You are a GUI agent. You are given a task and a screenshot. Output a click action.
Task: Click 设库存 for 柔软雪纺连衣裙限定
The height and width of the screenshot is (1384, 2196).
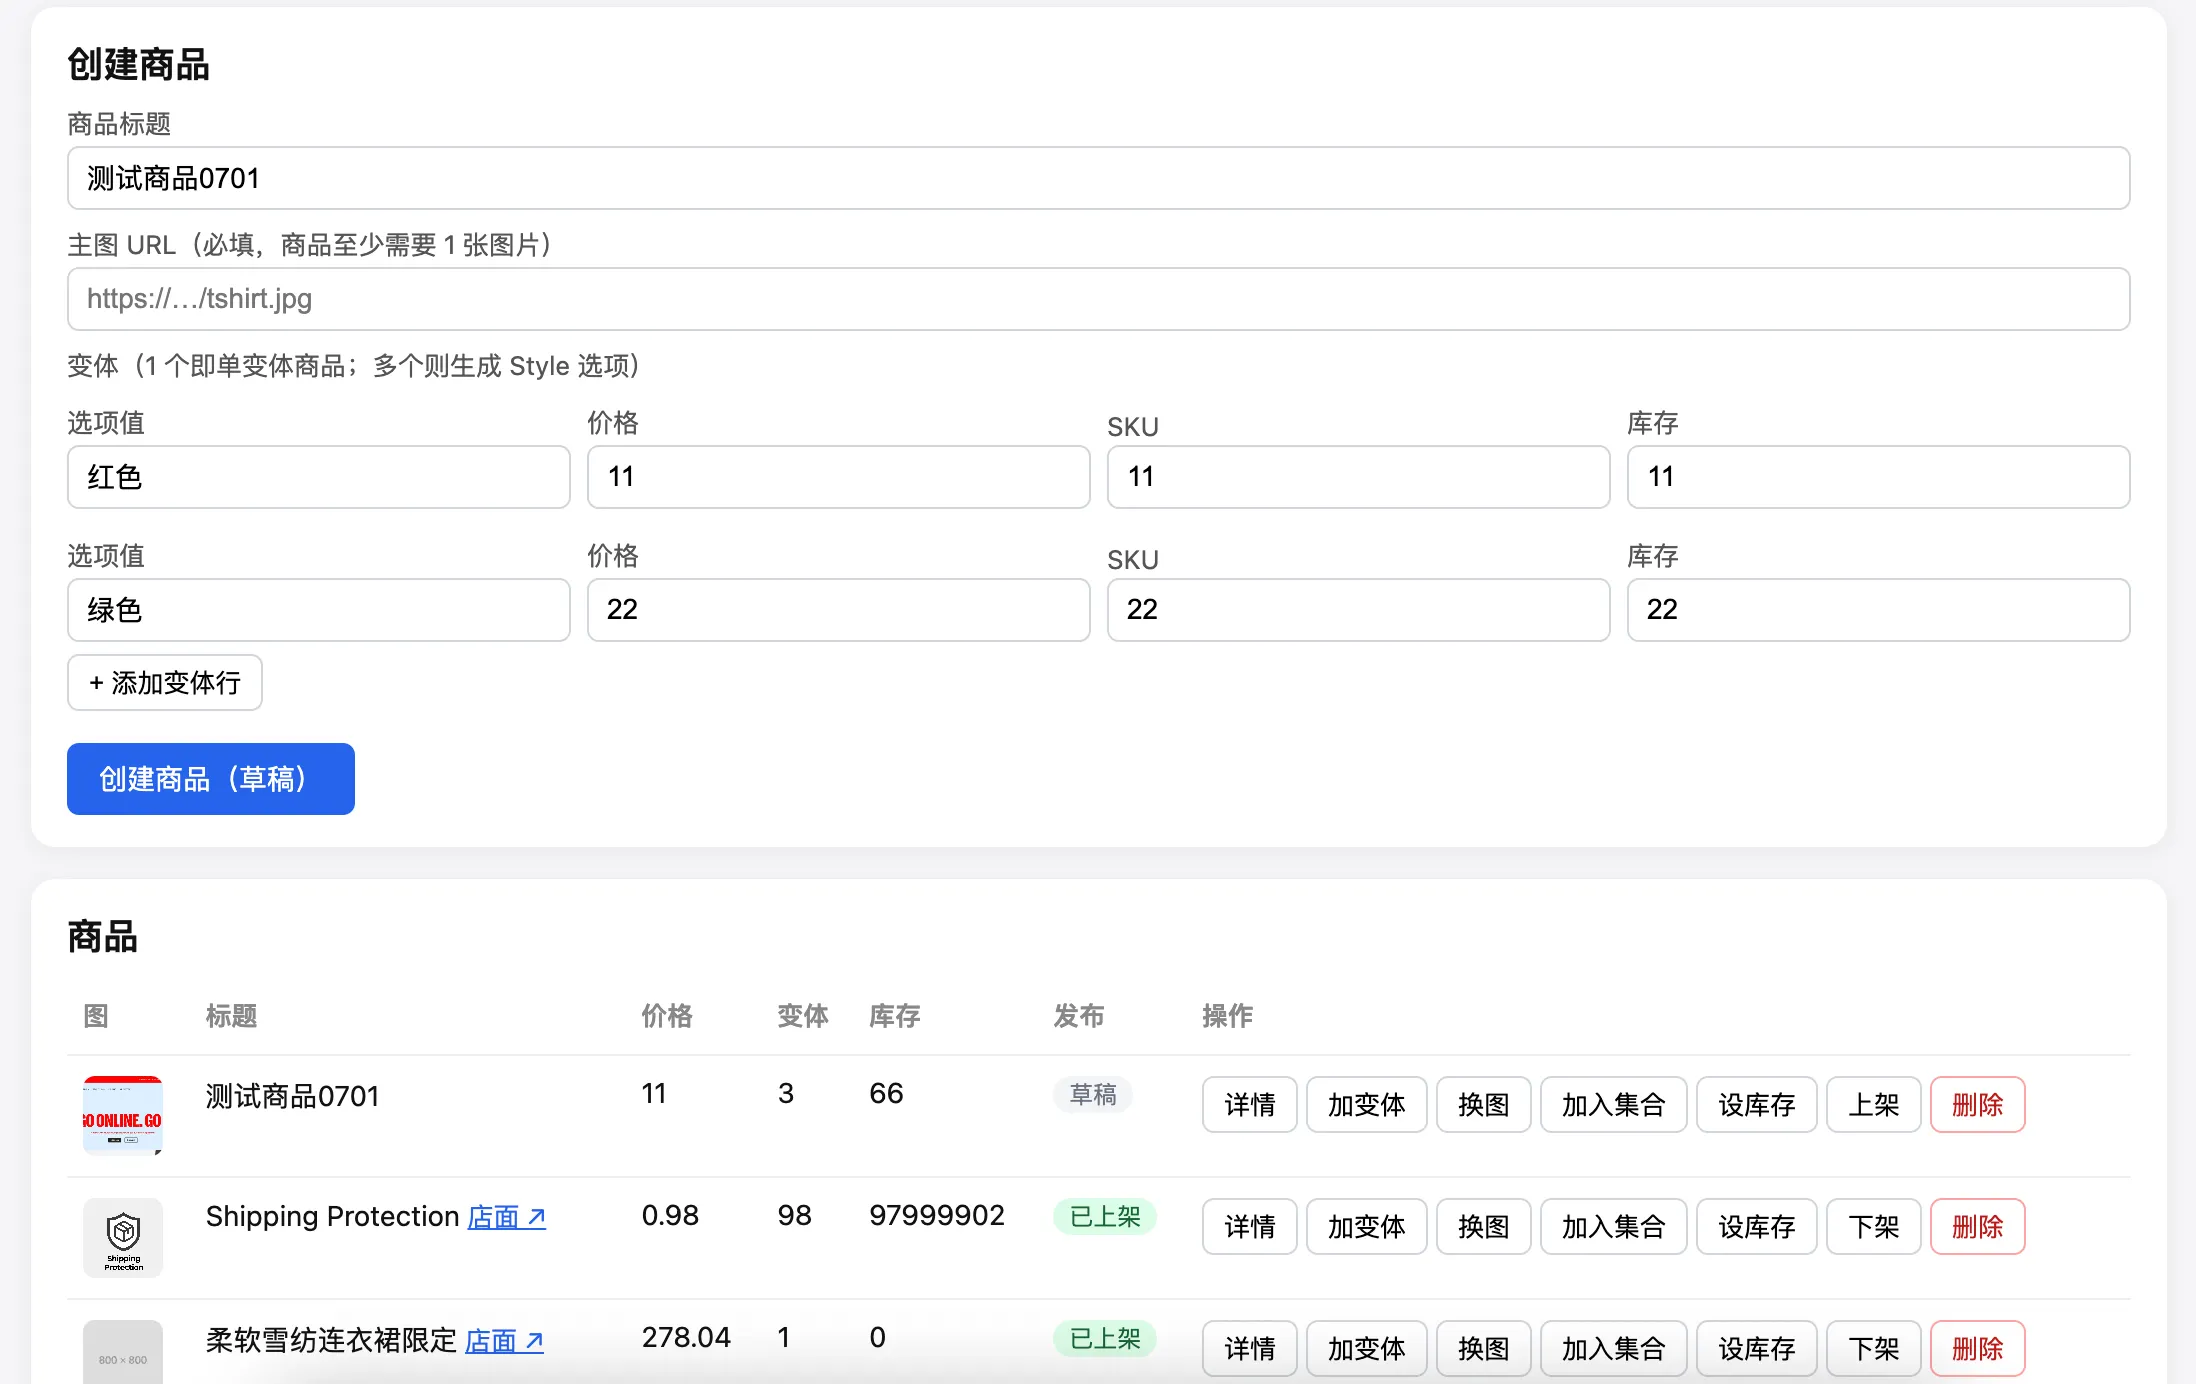pos(1757,1349)
